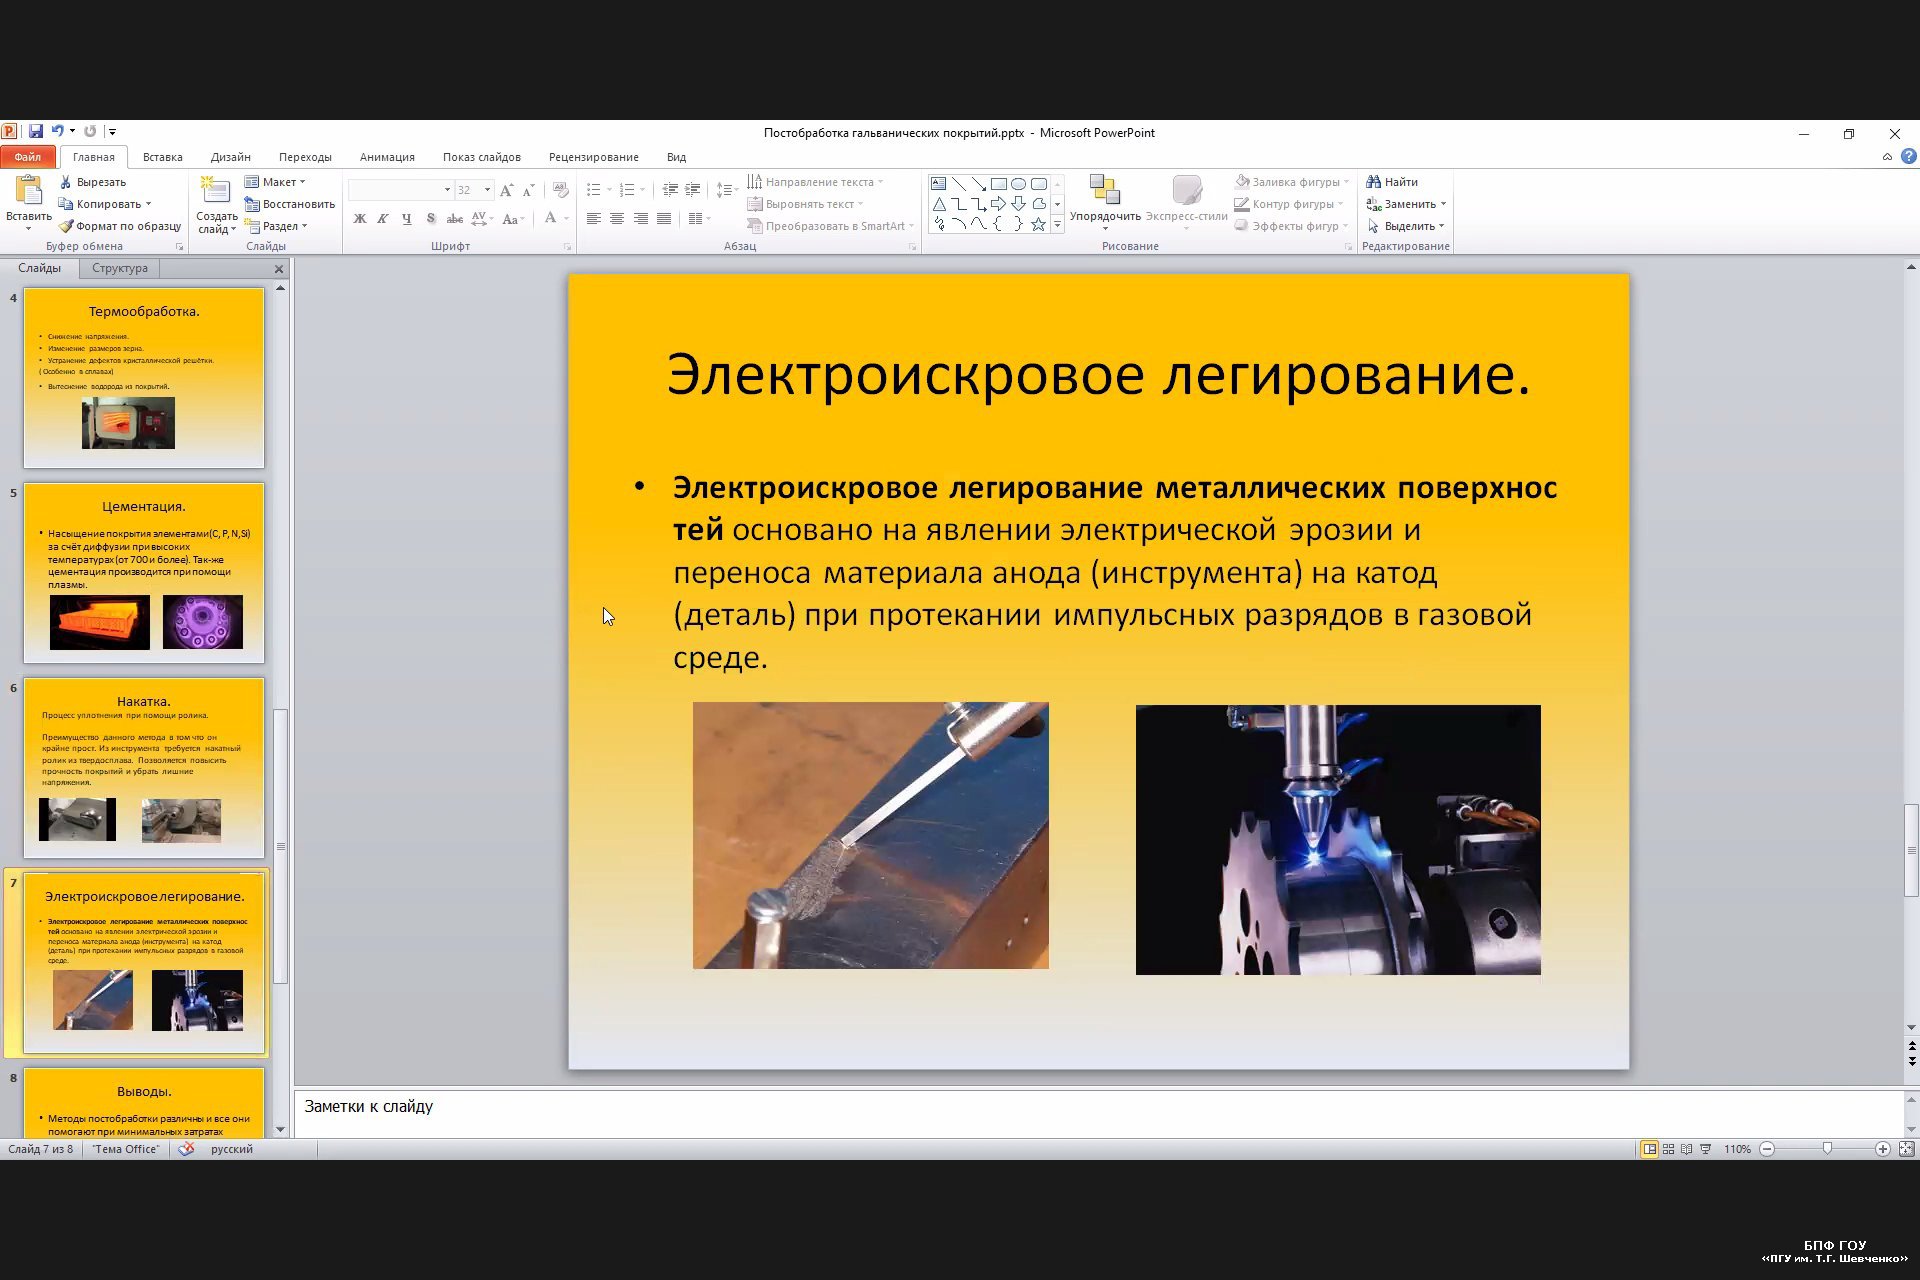Toggle Strikethrough (abc) formatting
Image resolution: width=1920 pixels, height=1280 pixels.
(x=454, y=219)
